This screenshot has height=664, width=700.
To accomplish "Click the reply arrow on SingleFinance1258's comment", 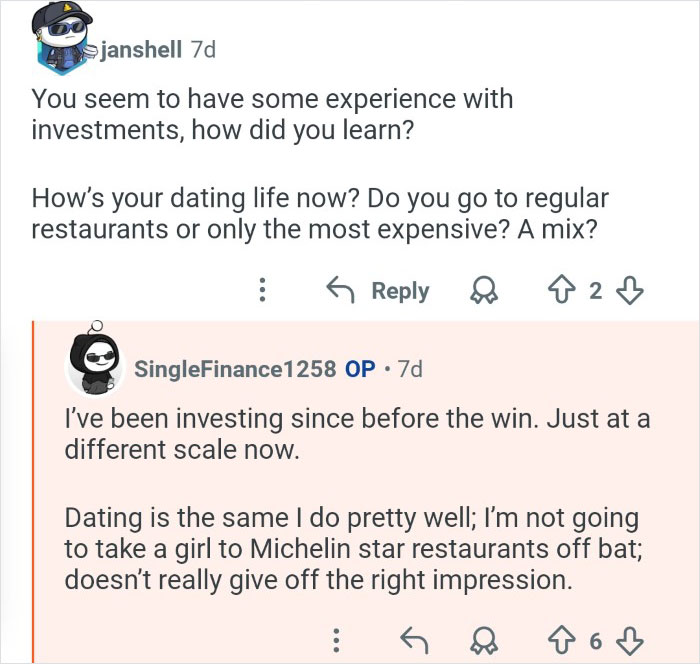I will point(412,639).
